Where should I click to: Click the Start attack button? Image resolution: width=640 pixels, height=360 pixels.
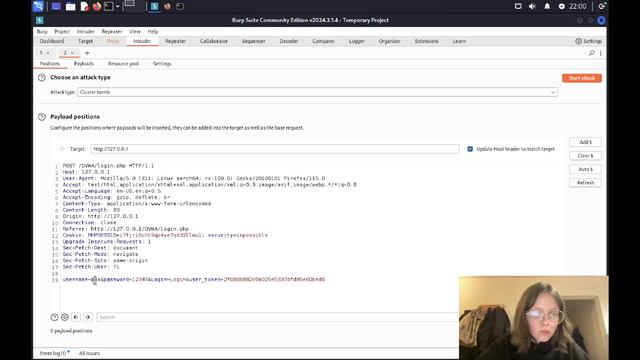coord(582,78)
